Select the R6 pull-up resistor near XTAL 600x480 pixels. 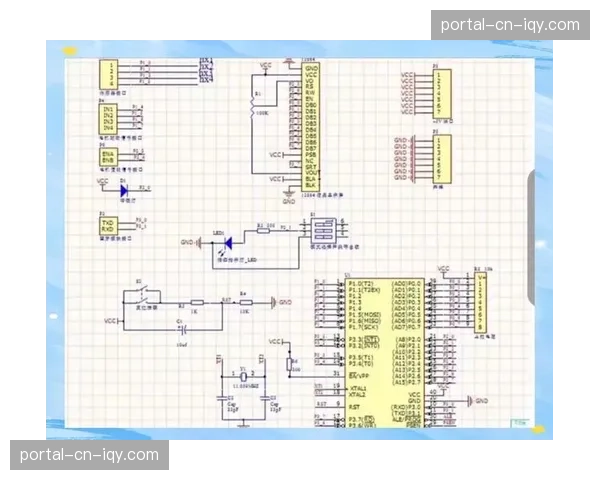(x=291, y=365)
